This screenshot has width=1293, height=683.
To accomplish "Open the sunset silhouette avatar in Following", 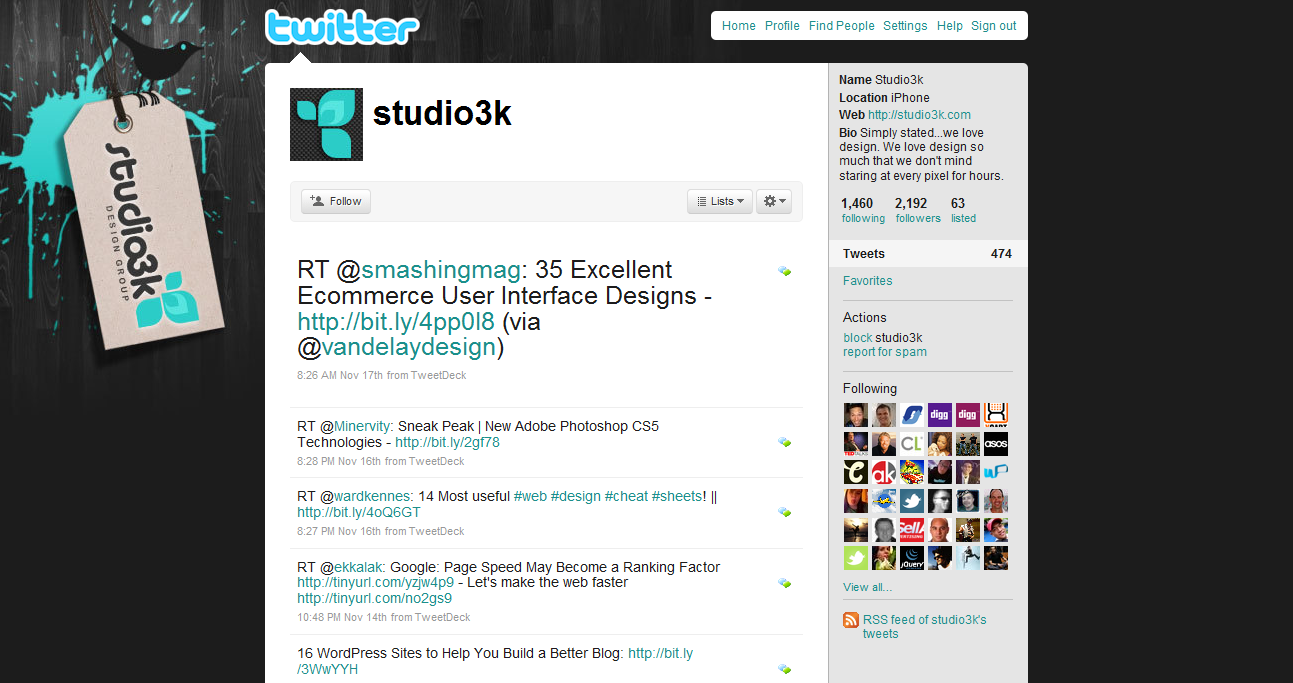I will (x=856, y=529).
